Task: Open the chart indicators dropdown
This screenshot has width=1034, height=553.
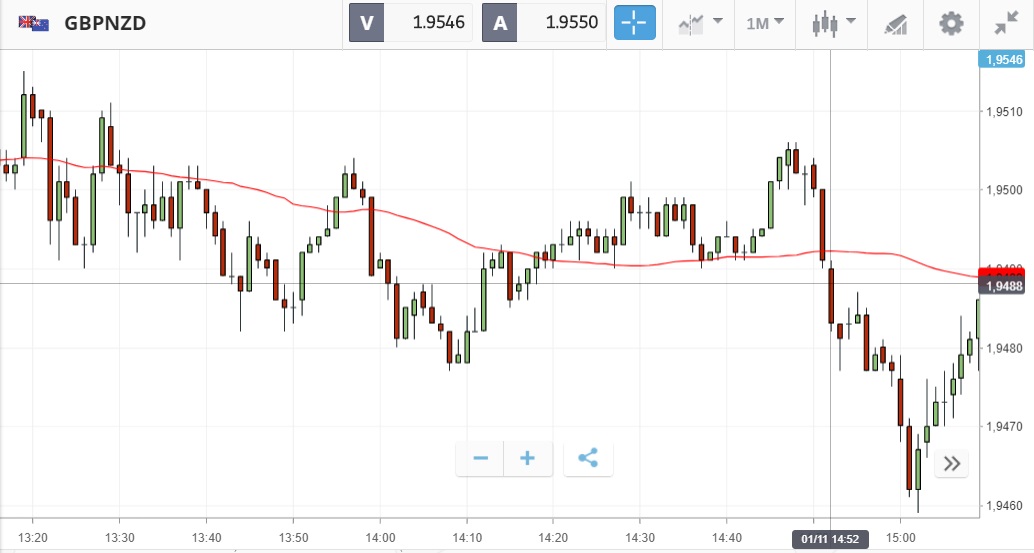Action: coord(698,23)
